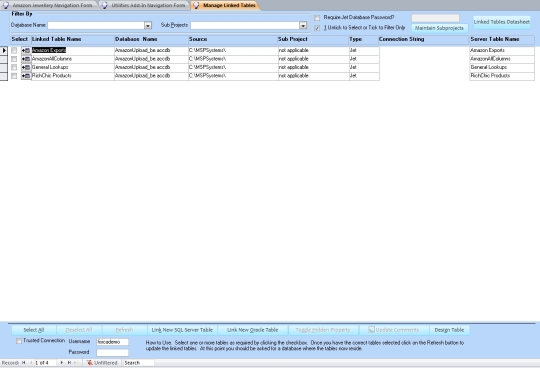Image resolution: width=540 pixels, height=368 pixels.
Task: Click the General Lookups linked table name cell
Action: [x=73, y=67]
